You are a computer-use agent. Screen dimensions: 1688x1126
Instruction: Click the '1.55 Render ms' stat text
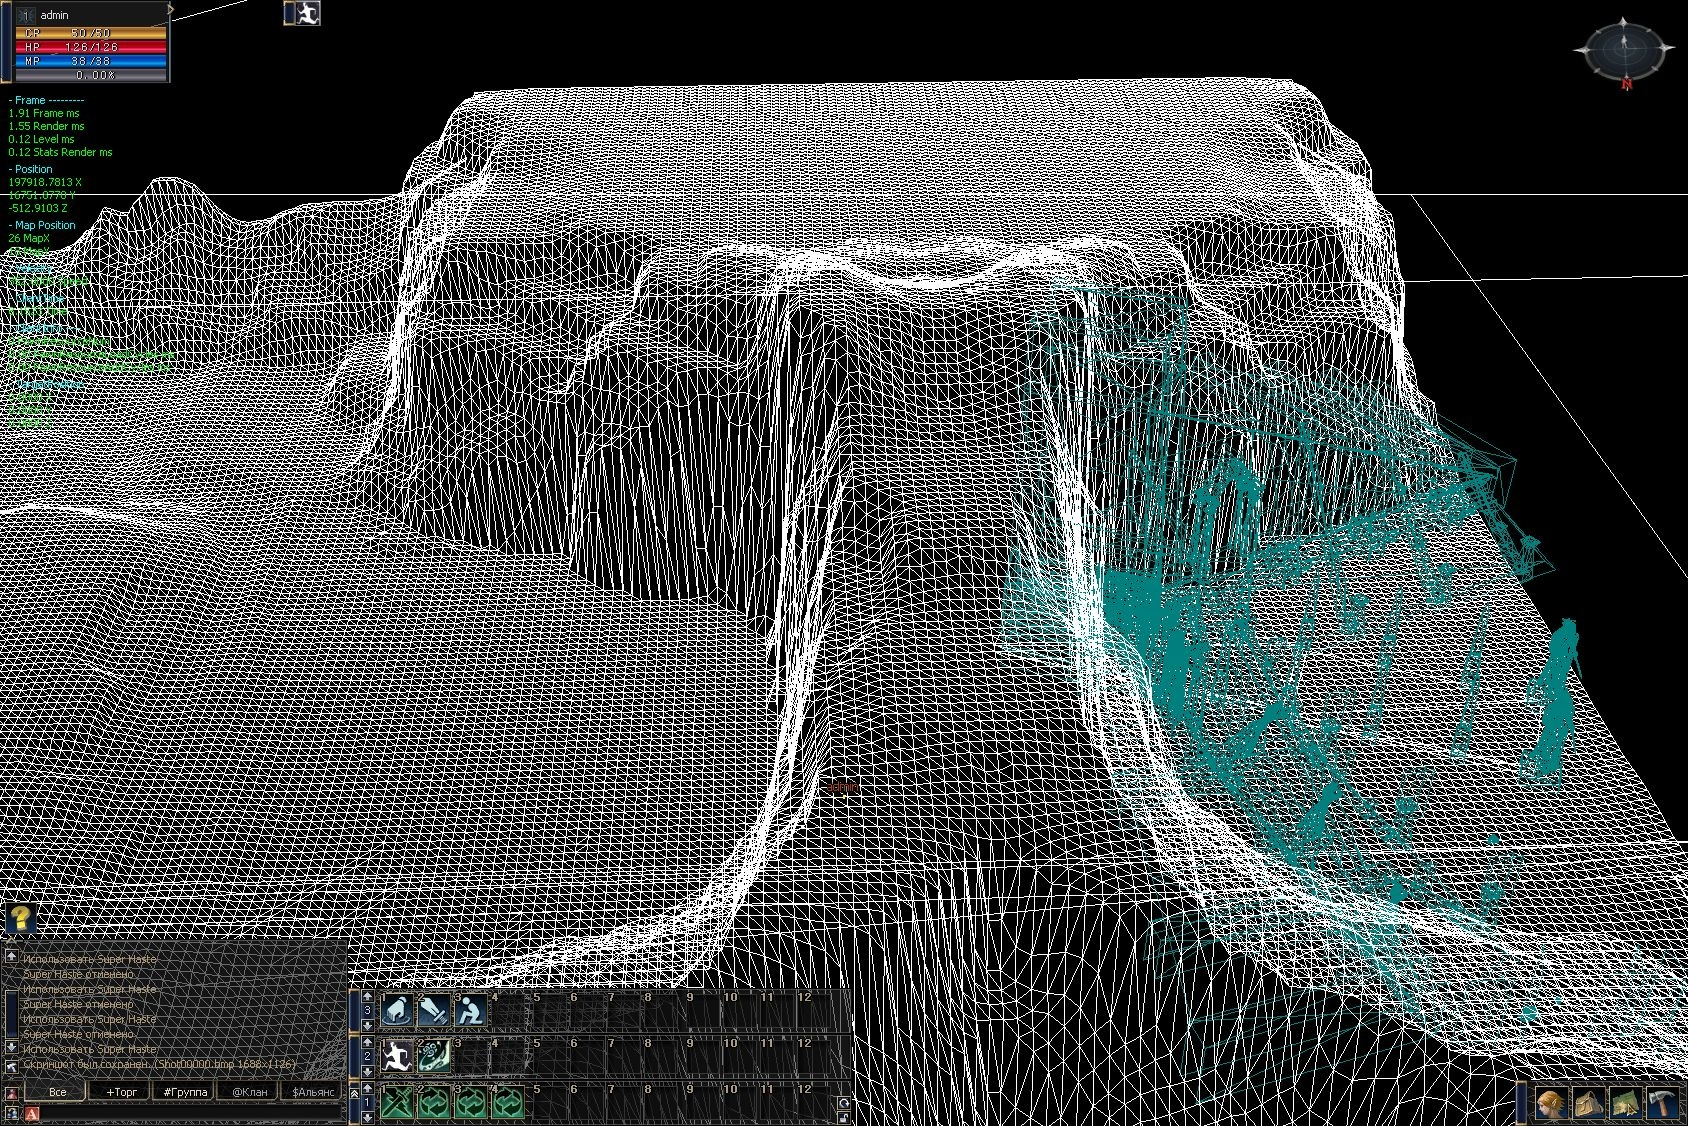pyautogui.click(x=46, y=126)
